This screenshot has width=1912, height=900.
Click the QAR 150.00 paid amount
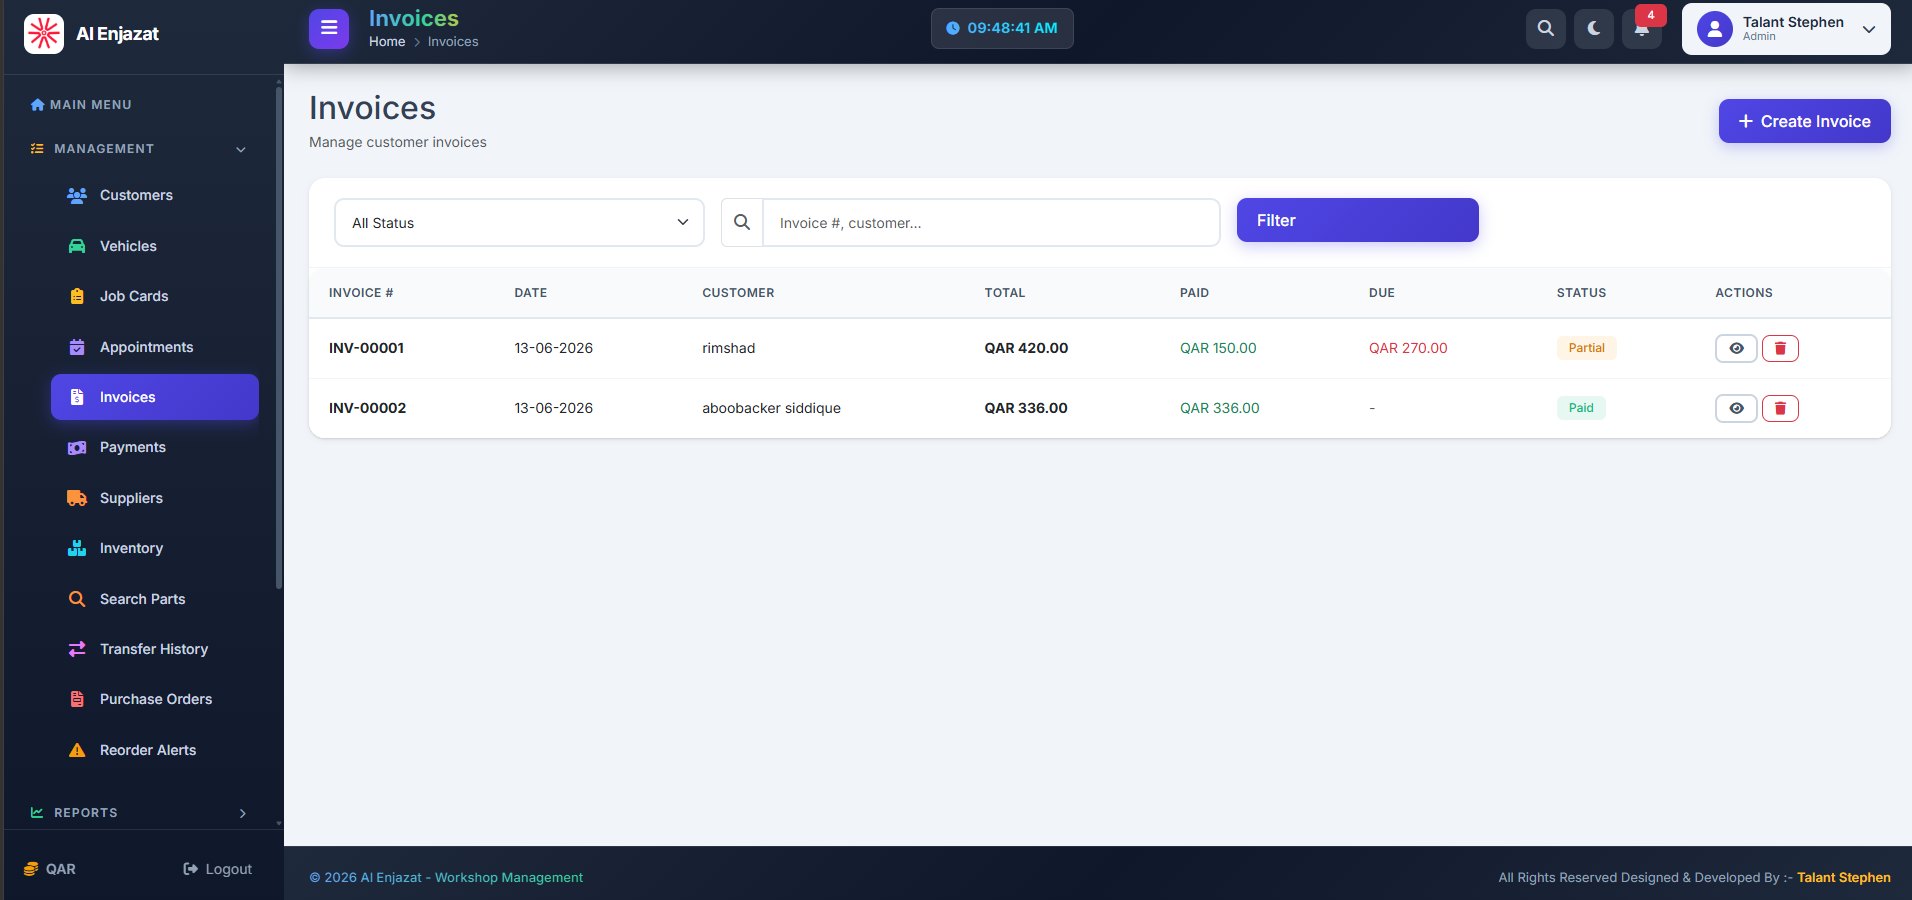click(1218, 348)
